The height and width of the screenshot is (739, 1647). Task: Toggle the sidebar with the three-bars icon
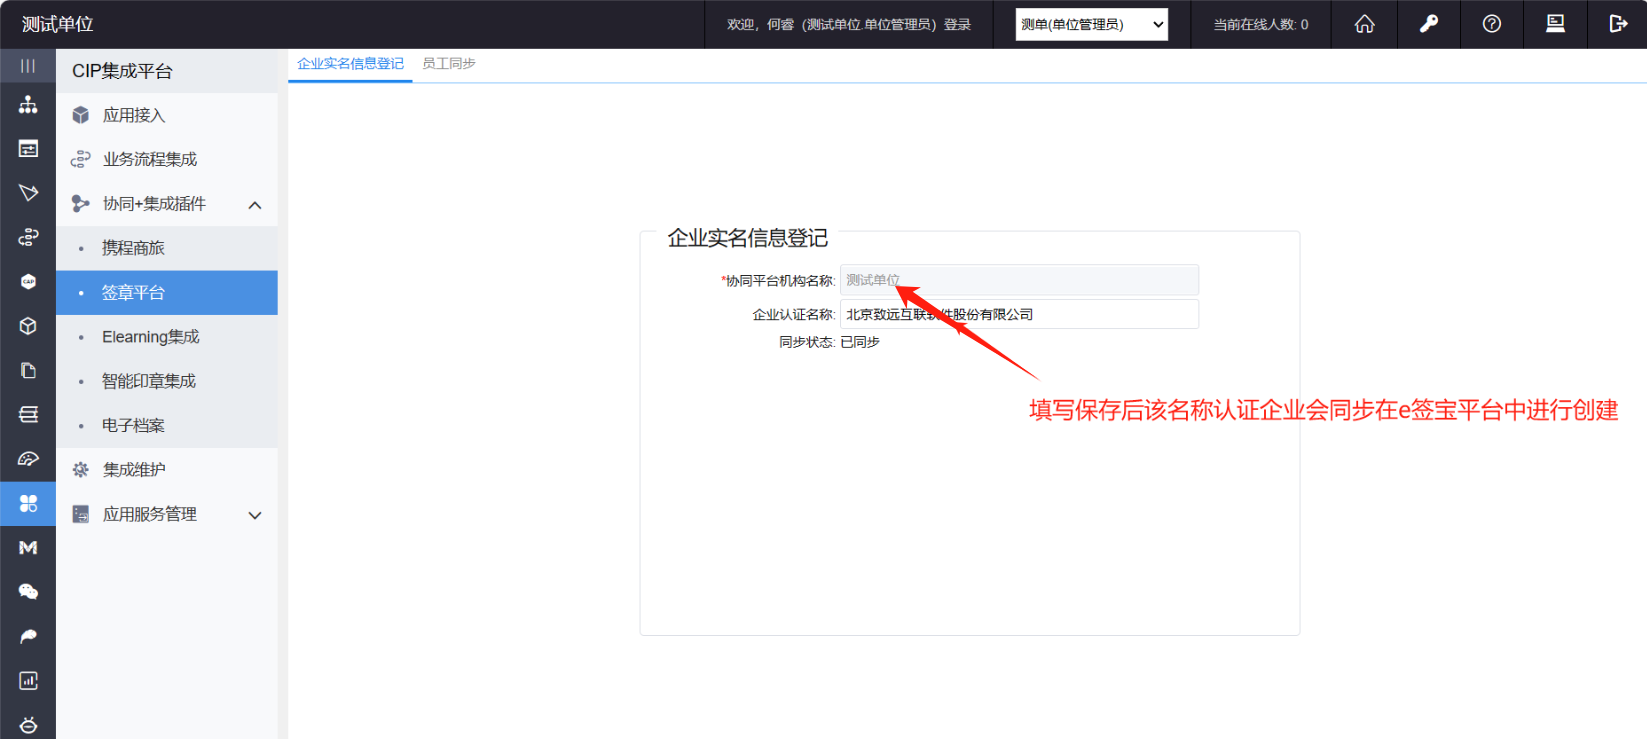[x=28, y=66]
